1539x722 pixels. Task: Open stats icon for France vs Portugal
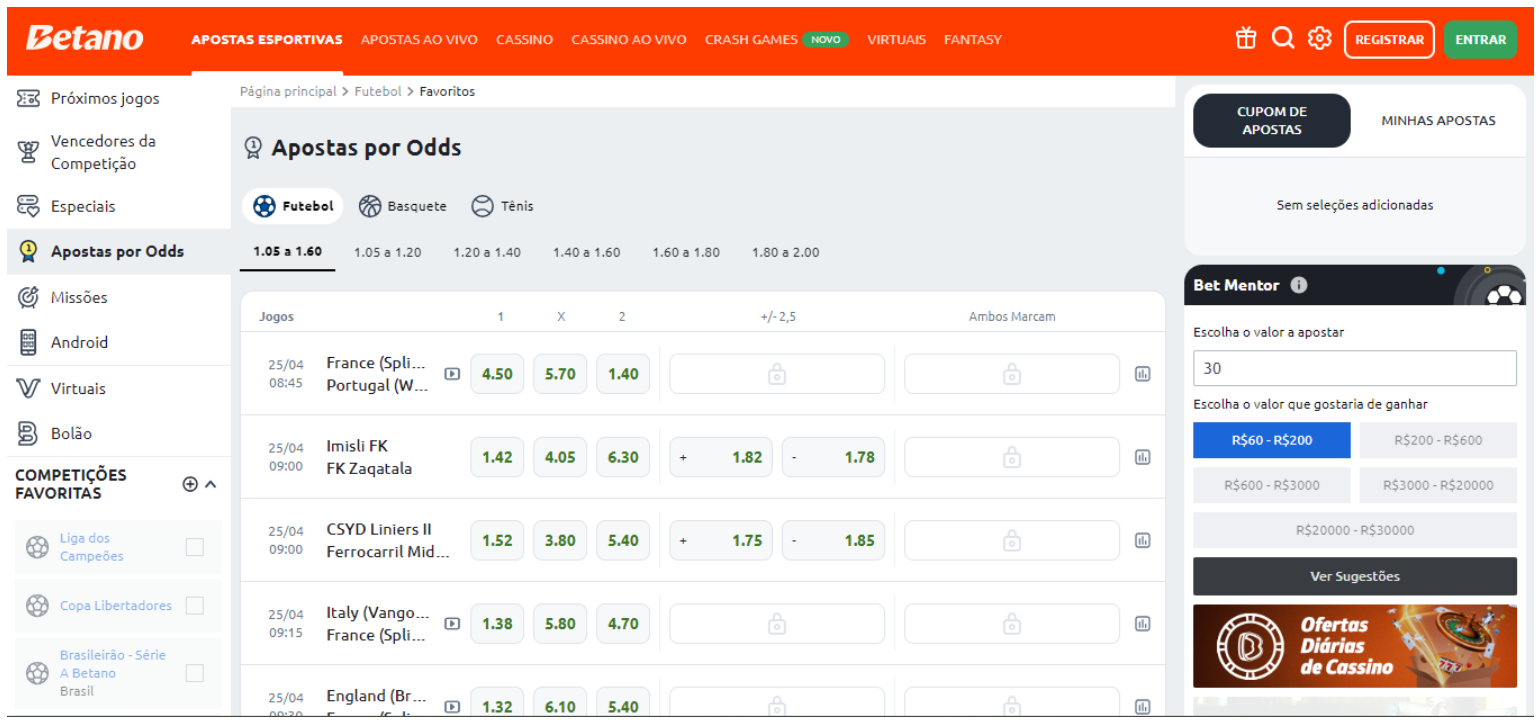click(1142, 374)
